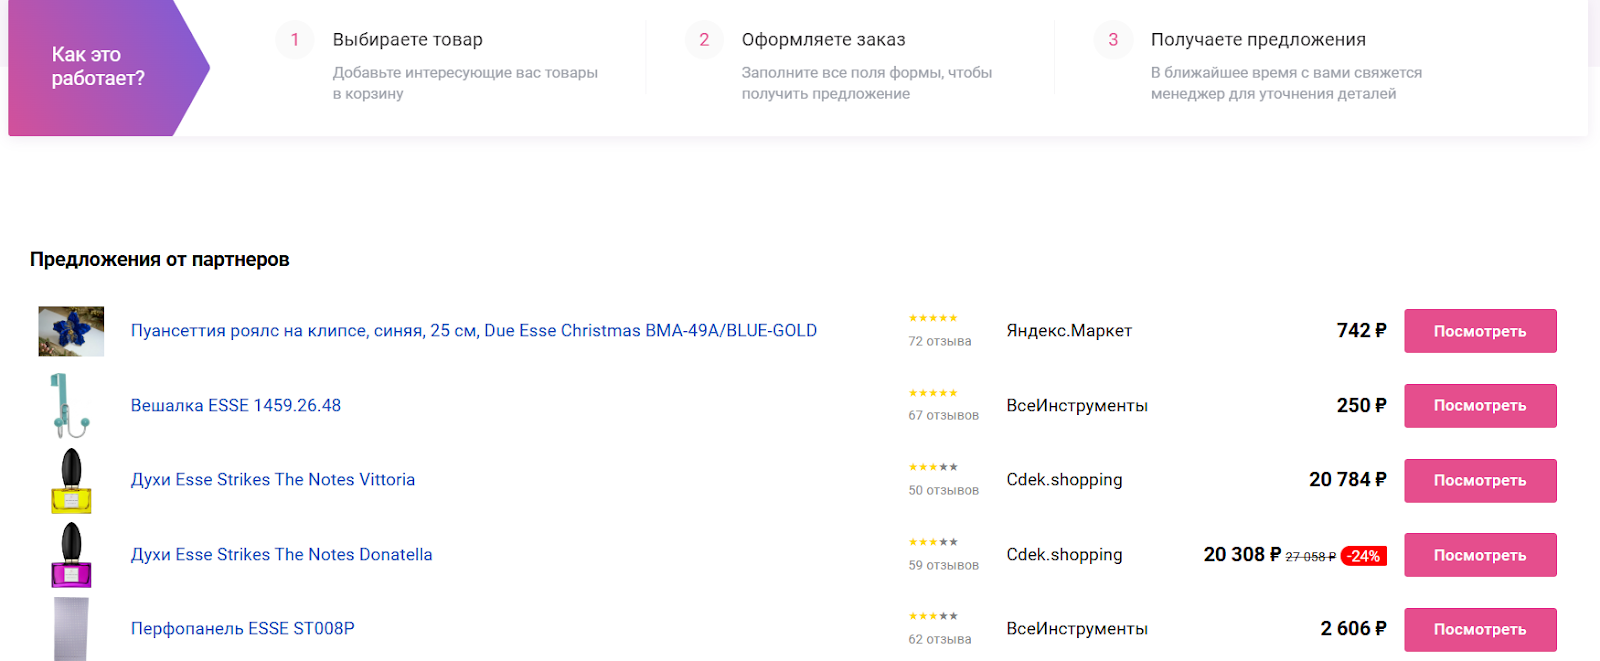Screen dimensions: 1600x661
Task: Open the pink Donatella perfume bottle image
Action: (x=71, y=555)
